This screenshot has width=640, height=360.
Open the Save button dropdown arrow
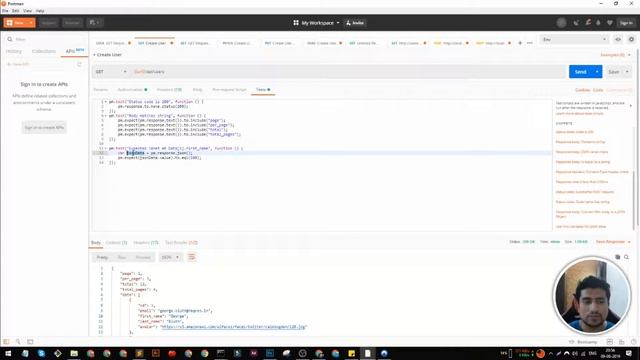pos(627,72)
